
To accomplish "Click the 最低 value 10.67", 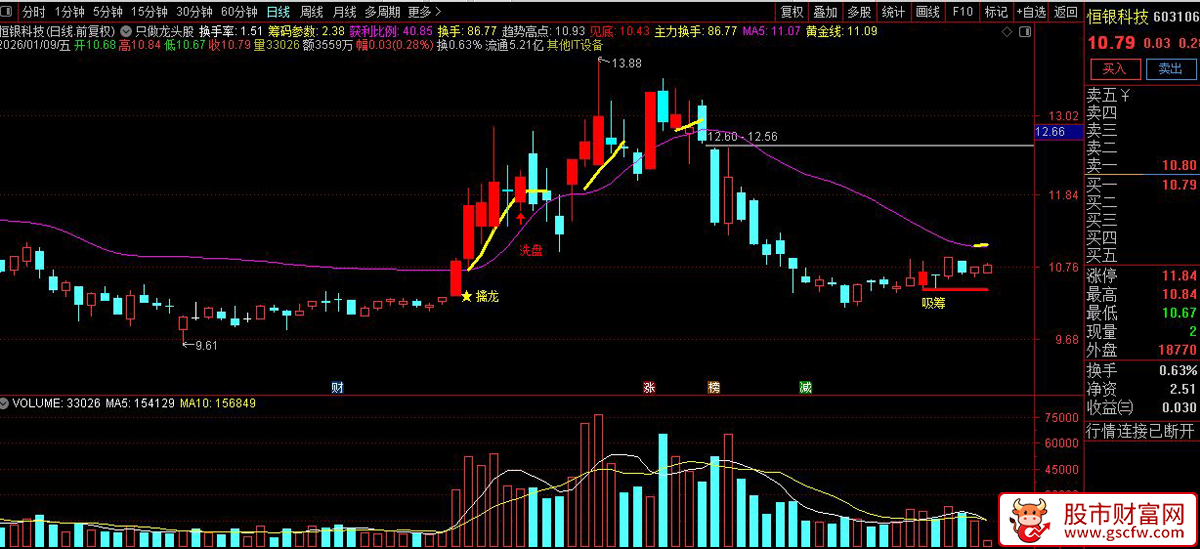I will [x=1181, y=313].
